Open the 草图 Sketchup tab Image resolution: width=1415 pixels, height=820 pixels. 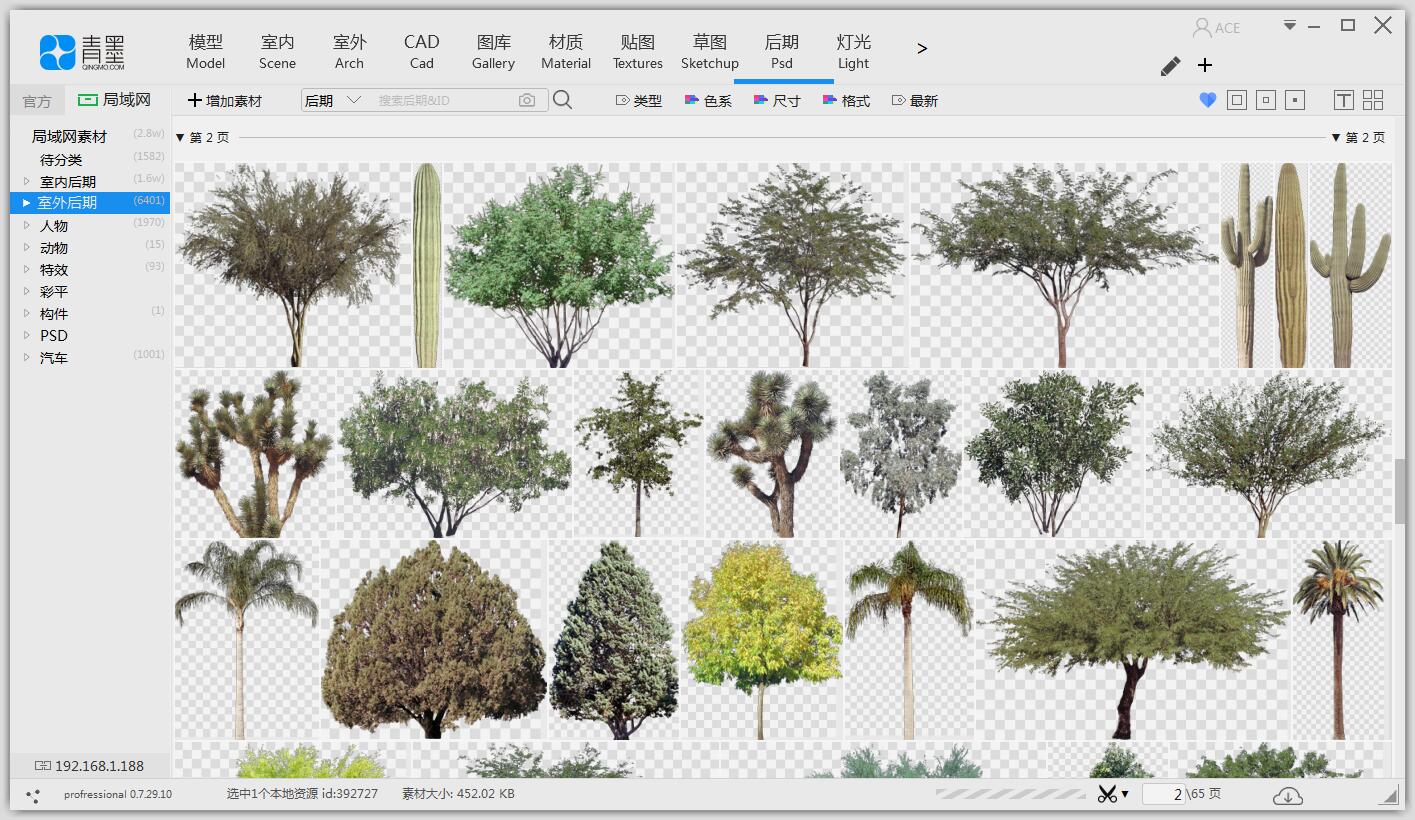click(710, 51)
